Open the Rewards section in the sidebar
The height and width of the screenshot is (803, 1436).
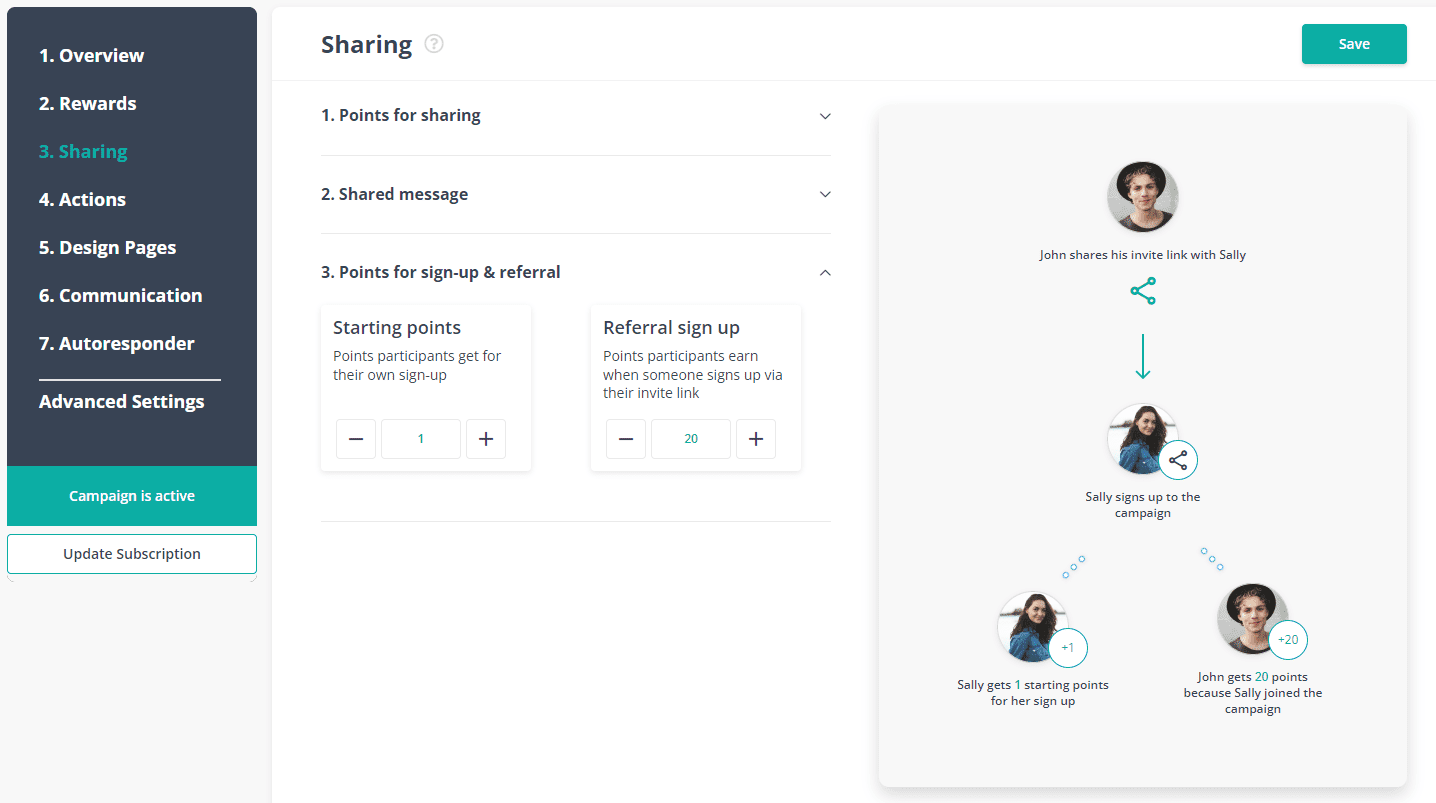(87, 103)
